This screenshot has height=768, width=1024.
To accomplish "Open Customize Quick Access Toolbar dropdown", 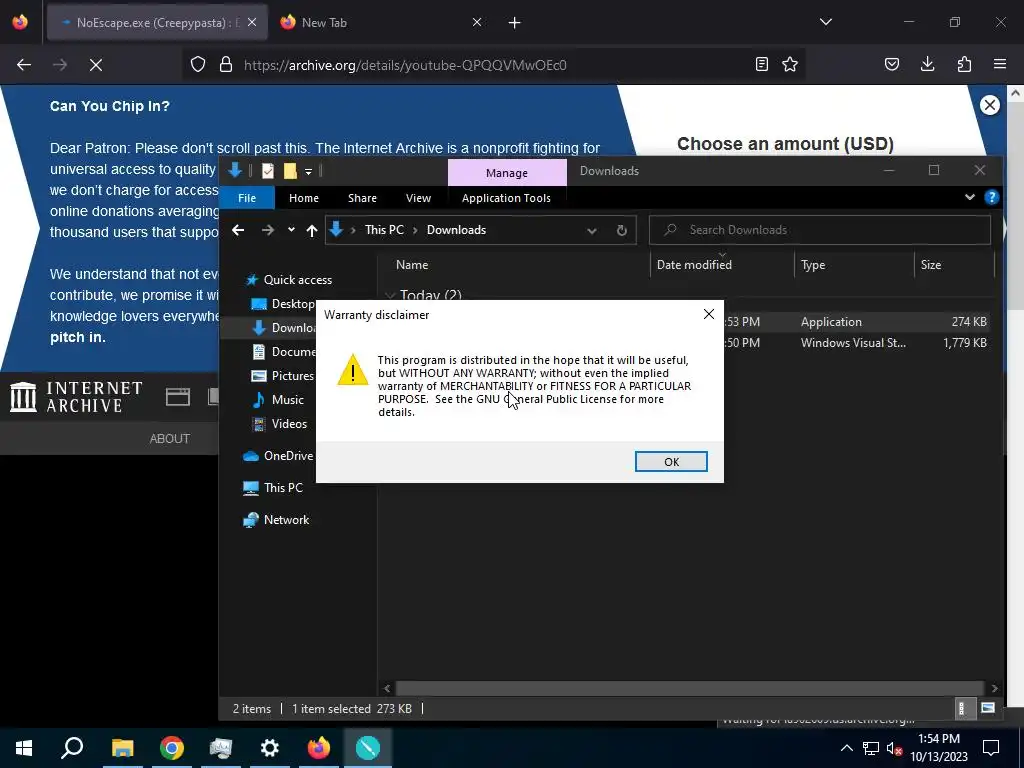I will 308,172.
